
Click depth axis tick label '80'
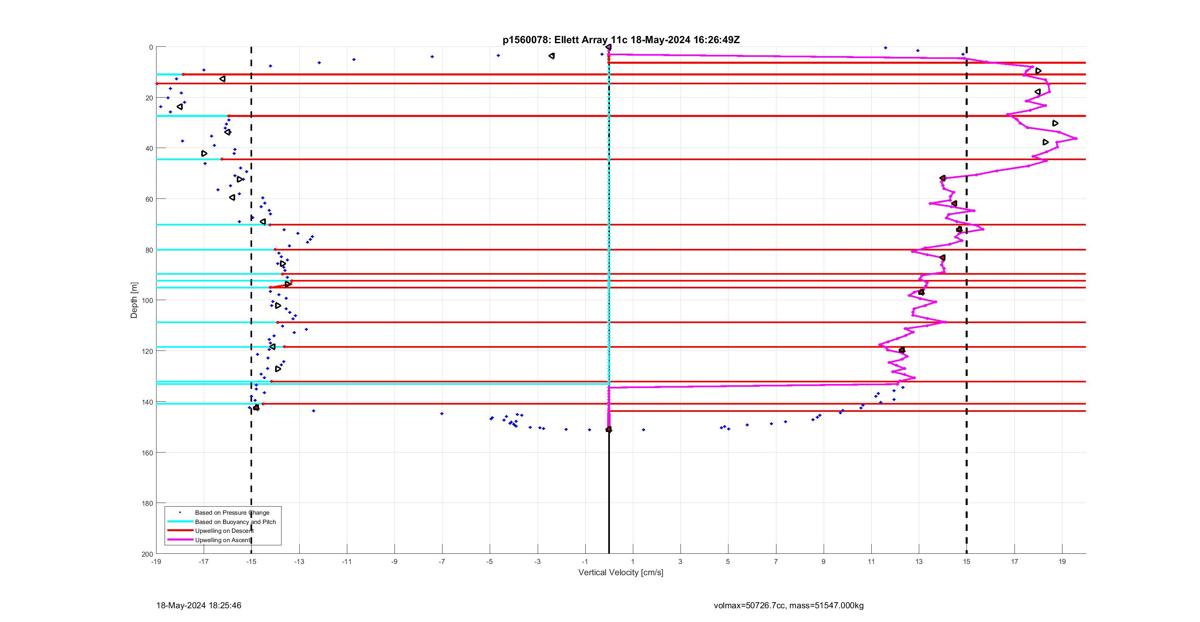[148, 250]
